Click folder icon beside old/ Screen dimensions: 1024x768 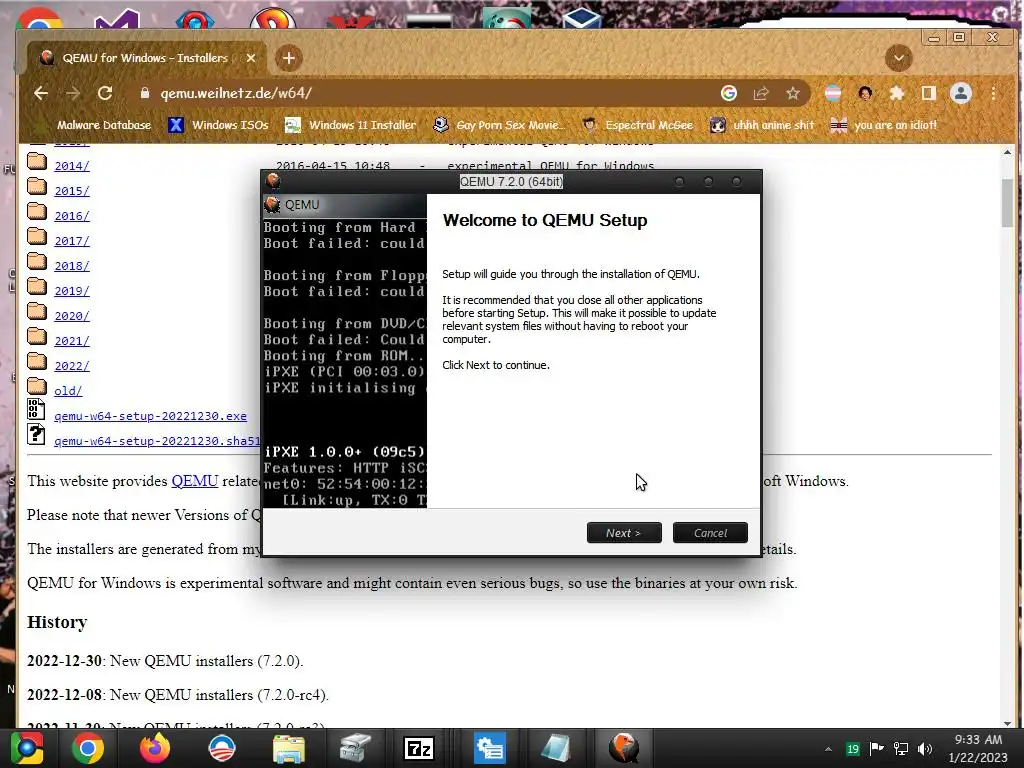(x=37, y=387)
